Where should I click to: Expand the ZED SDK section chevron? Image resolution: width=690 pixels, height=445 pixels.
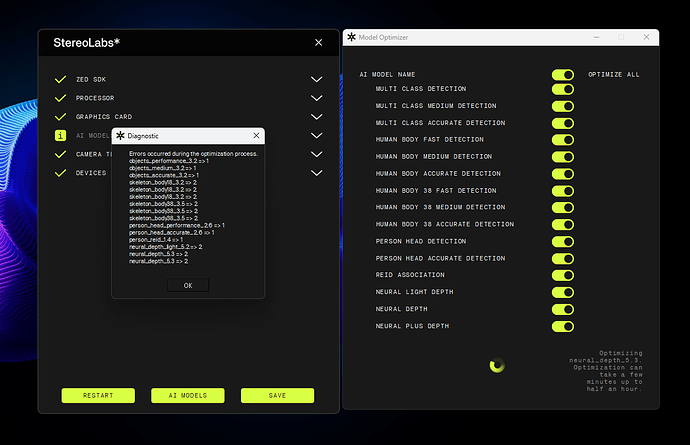317,79
